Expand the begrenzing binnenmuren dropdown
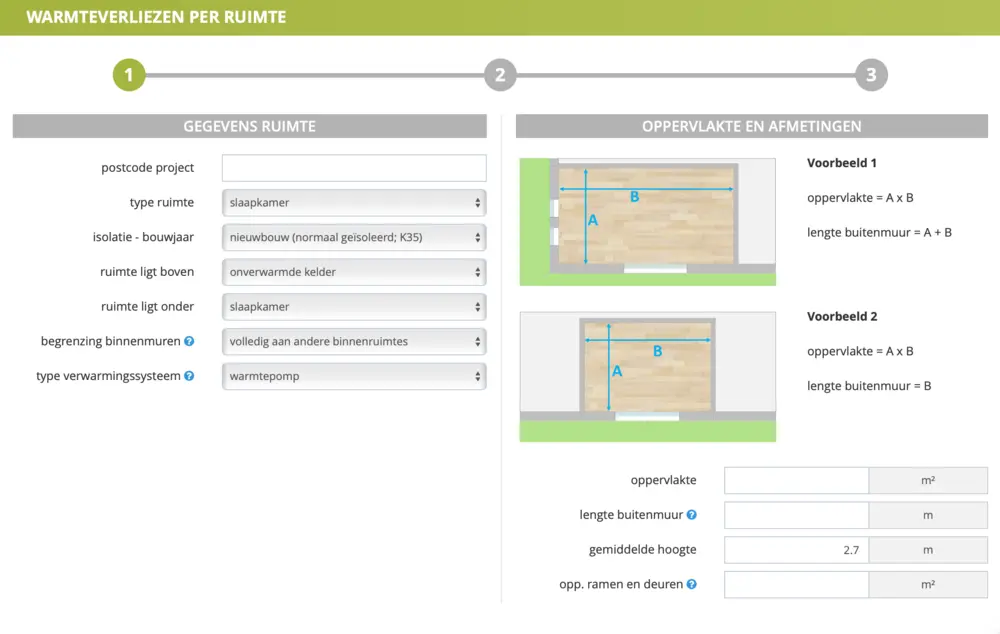Image resolution: width=1000 pixels, height=634 pixels. point(353,342)
